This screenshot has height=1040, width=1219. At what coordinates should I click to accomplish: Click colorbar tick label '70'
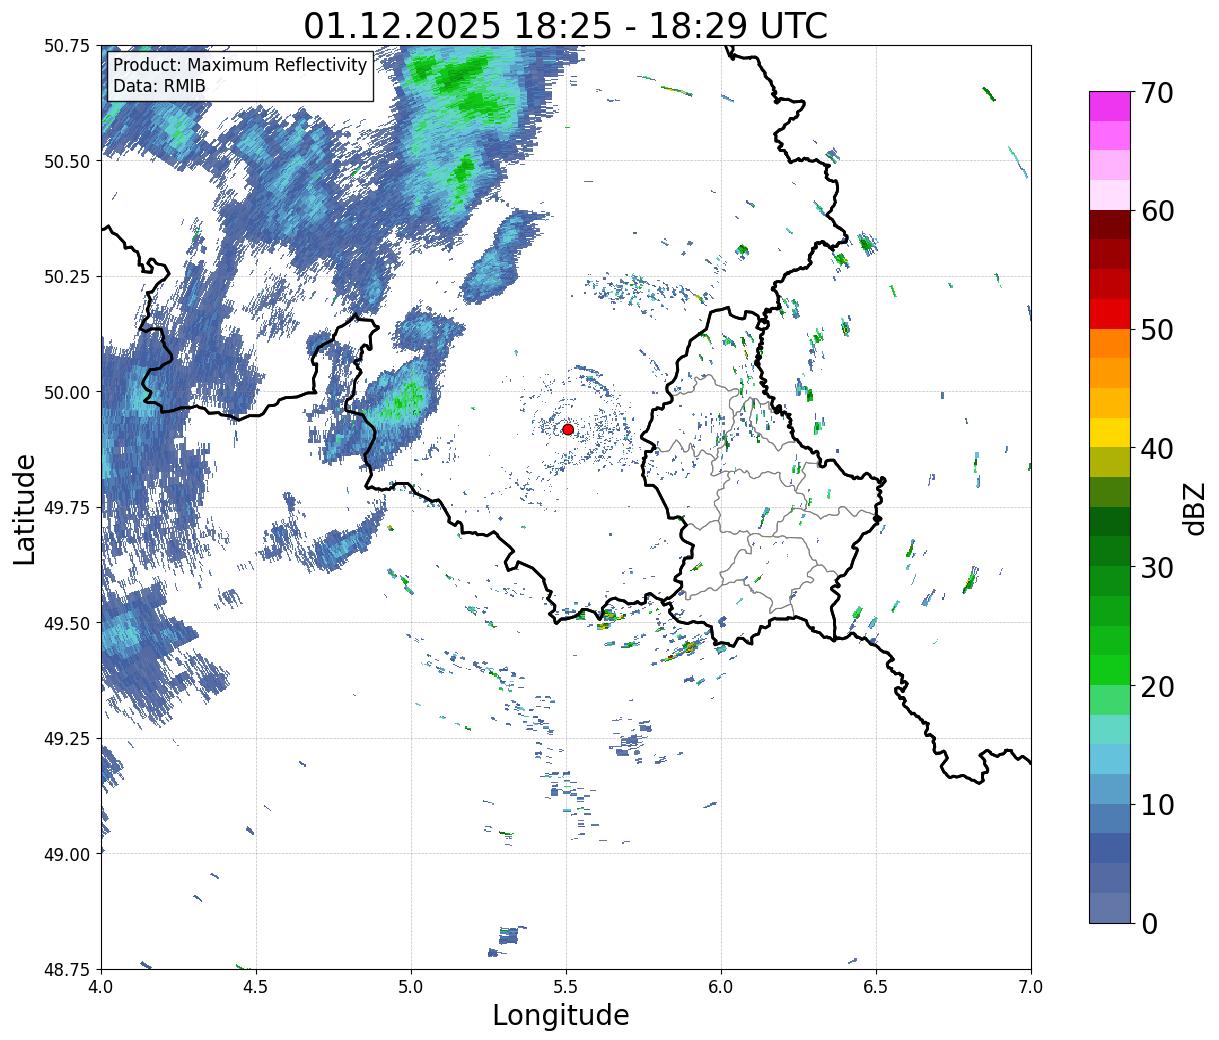(x=1157, y=93)
